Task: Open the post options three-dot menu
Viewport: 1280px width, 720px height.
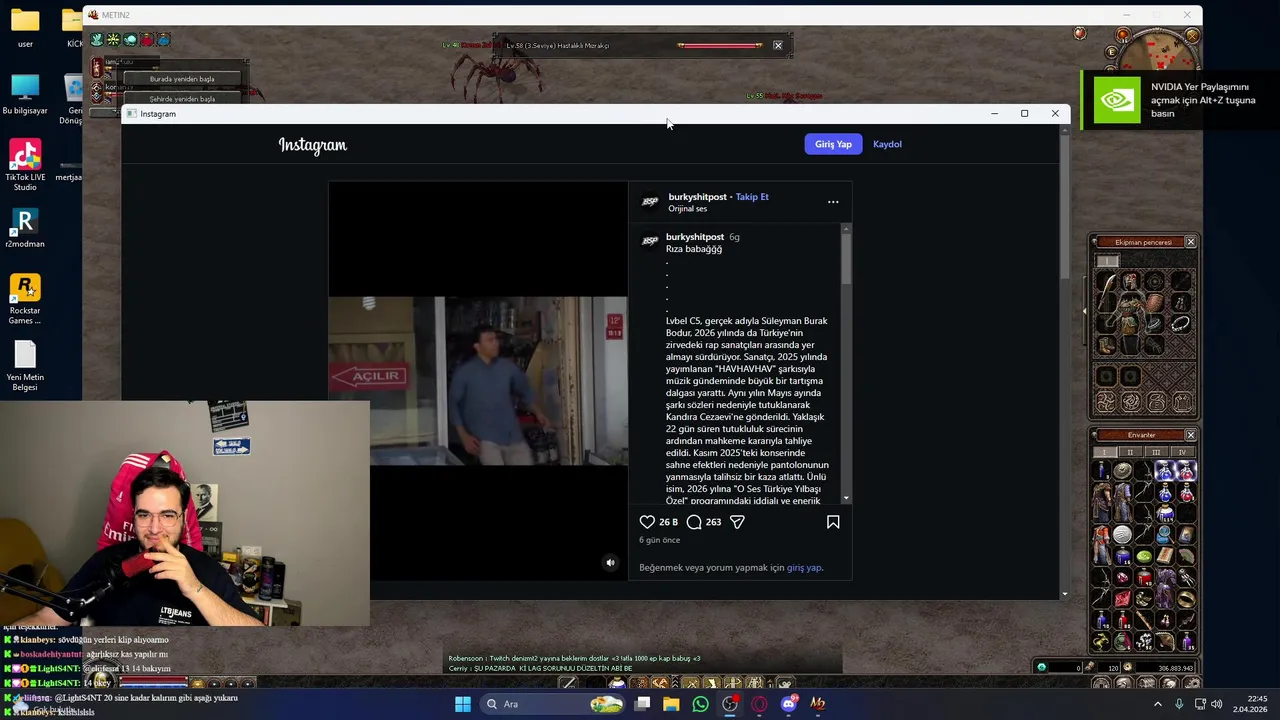Action: tap(833, 202)
